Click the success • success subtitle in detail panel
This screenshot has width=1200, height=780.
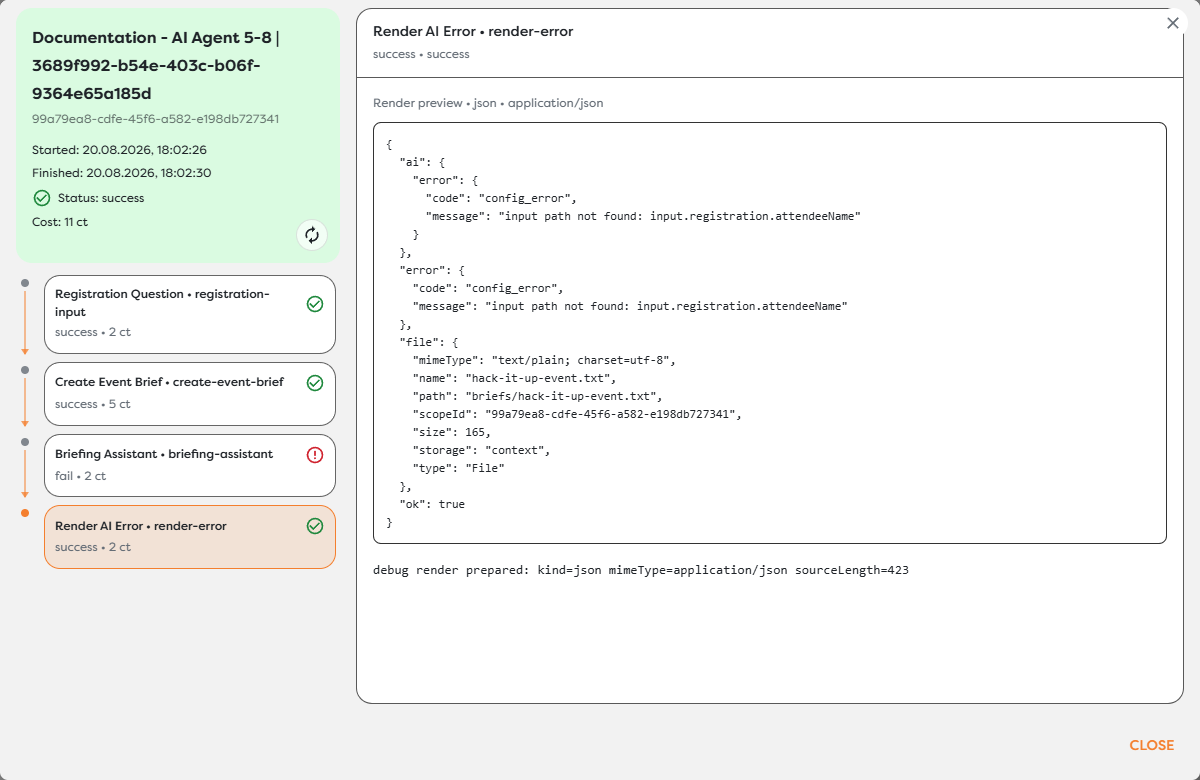pyautogui.click(x=421, y=54)
